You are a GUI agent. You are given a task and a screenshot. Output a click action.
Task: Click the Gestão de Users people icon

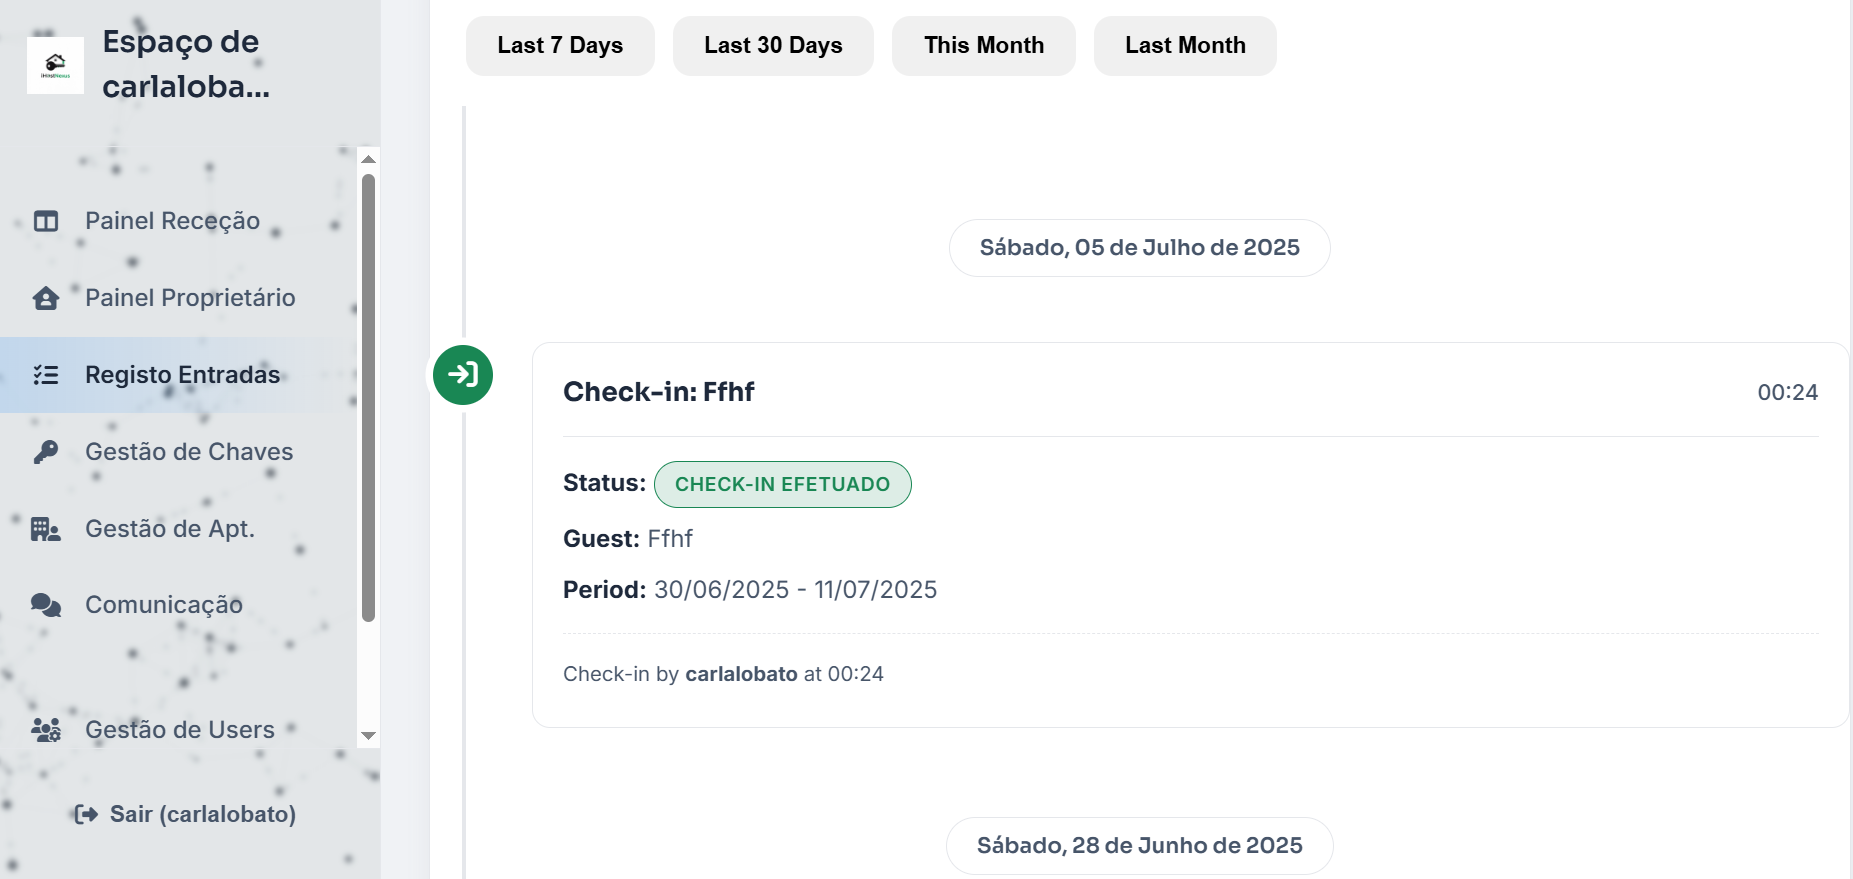46,730
